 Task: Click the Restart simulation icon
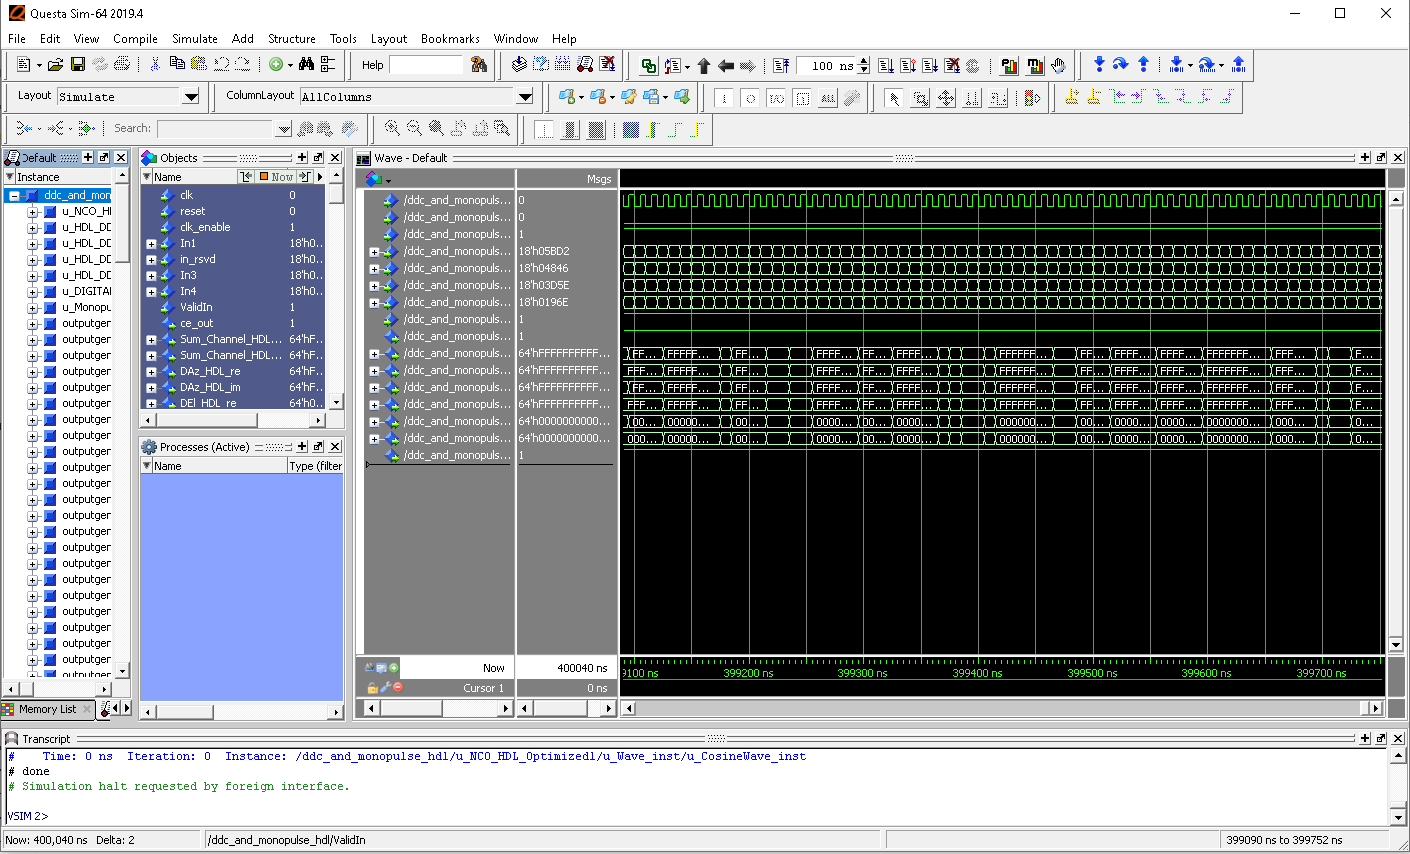(x=782, y=66)
